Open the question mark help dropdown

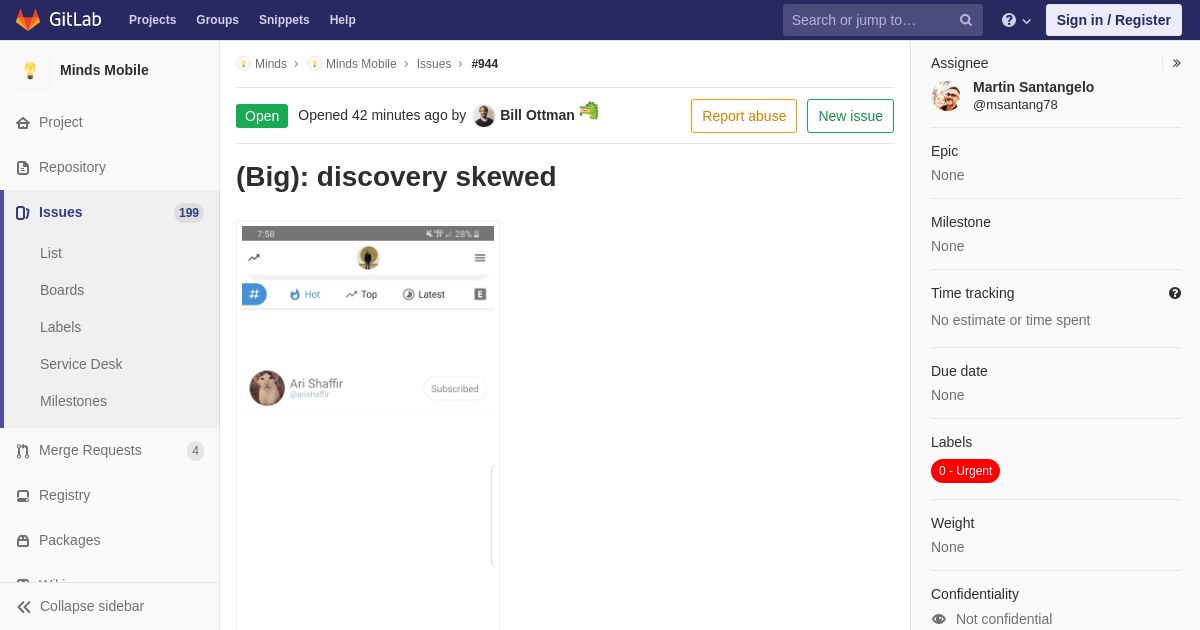point(1016,20)
